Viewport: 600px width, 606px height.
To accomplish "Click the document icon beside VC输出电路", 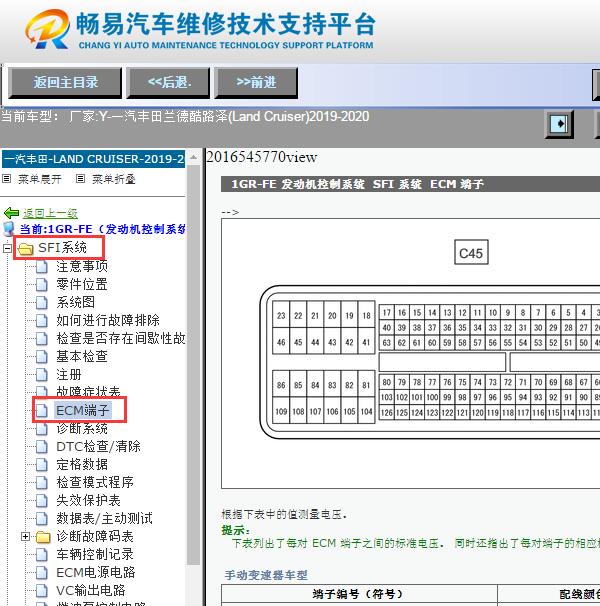I will [x=42, y=591].
